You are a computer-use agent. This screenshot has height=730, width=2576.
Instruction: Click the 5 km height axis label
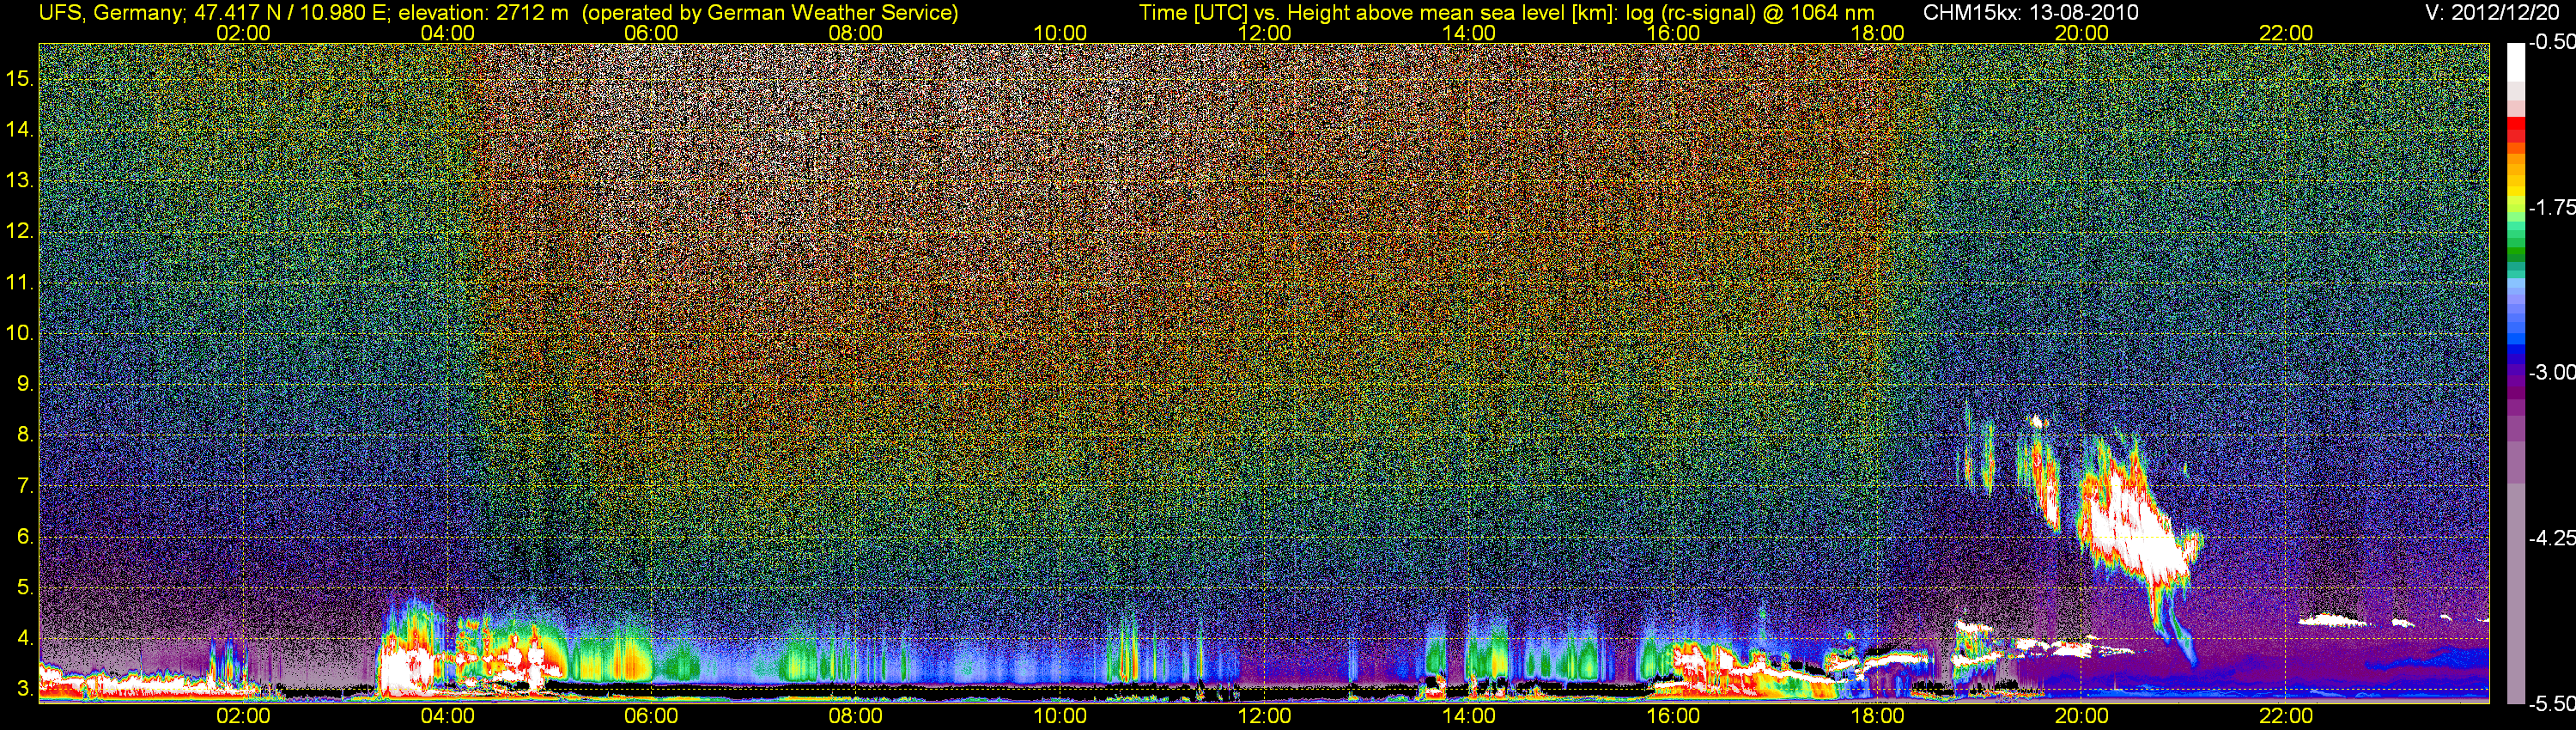[x=25, y=588]
